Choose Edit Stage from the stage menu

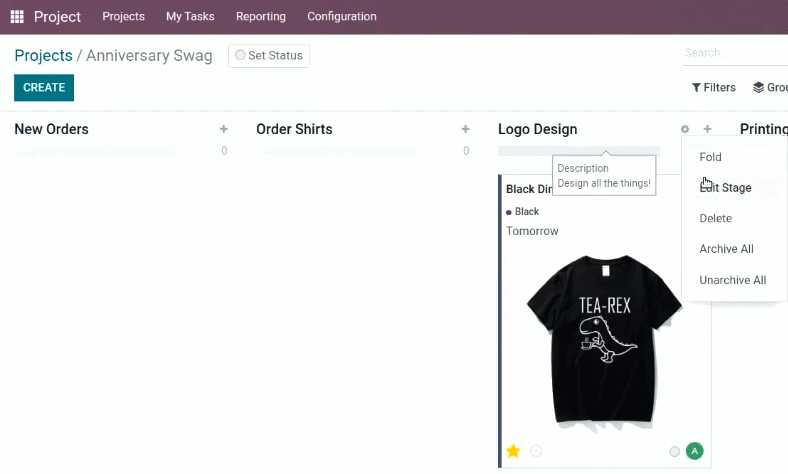[734, 187]
